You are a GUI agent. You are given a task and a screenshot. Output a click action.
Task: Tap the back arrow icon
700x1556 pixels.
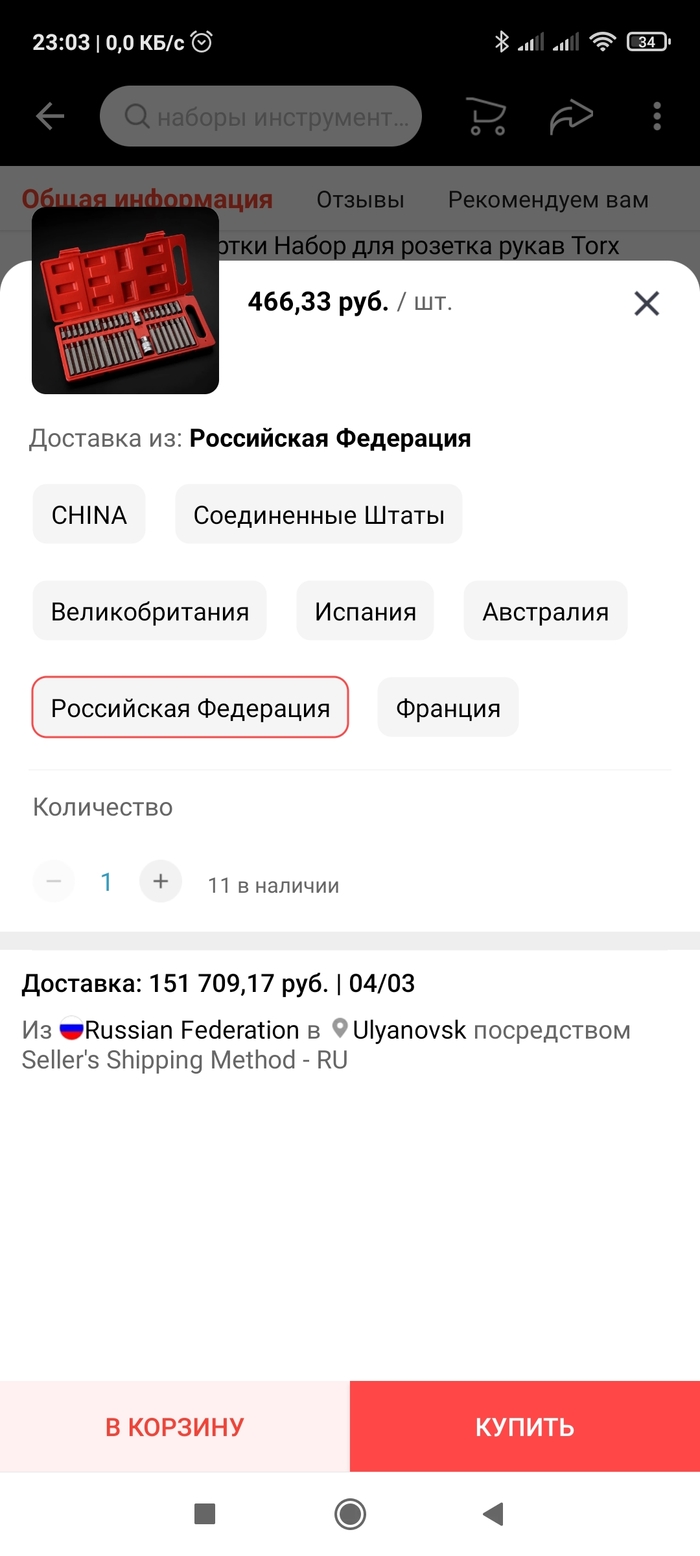pyautogui.click(x=50, y=117)
